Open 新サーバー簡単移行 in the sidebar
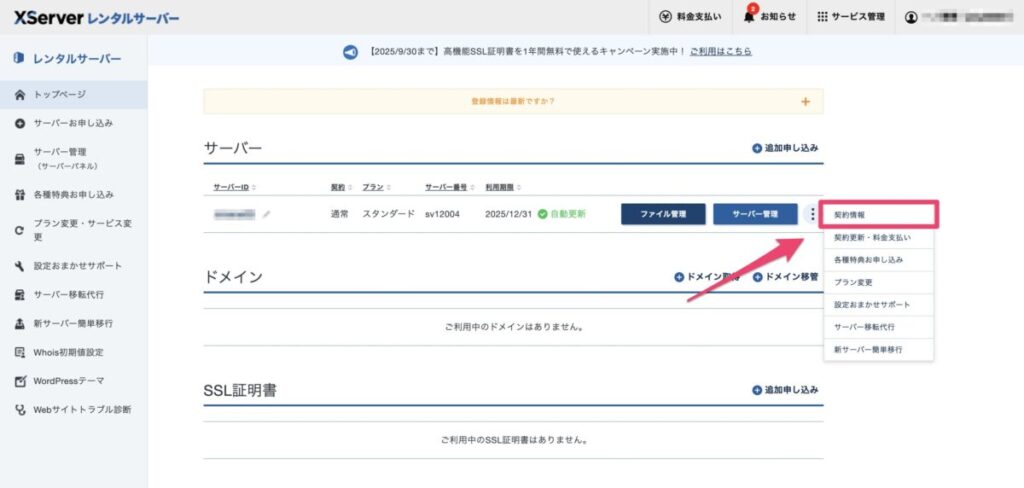 point(74,323)
